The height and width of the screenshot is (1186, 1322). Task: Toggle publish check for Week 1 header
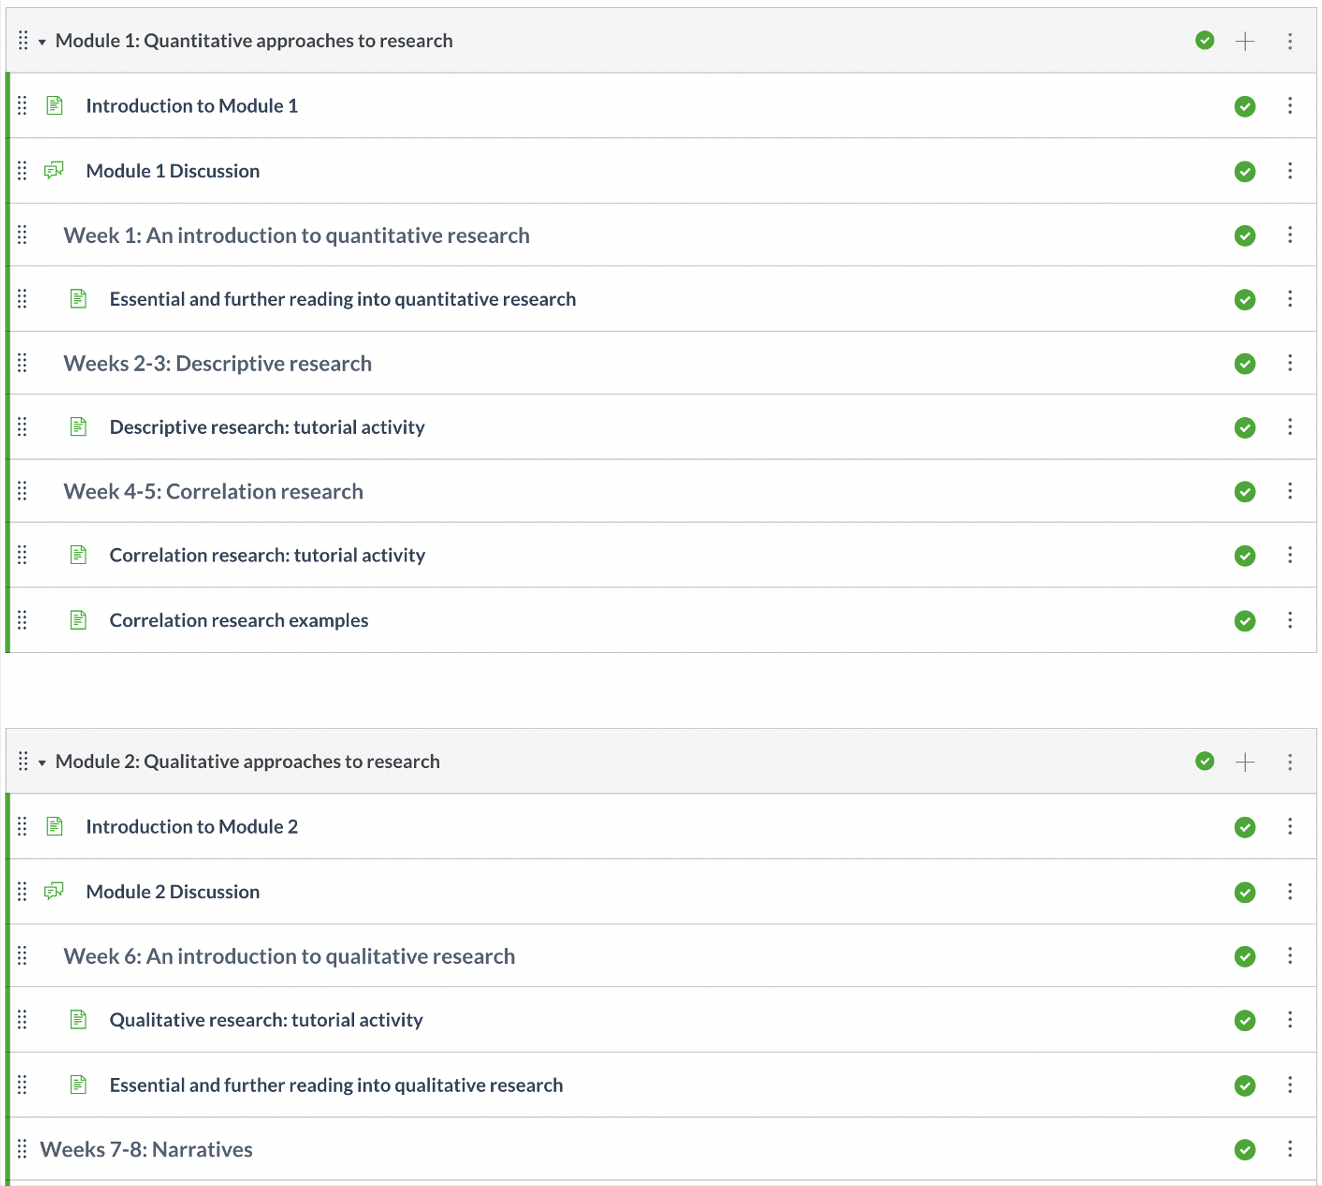1245,235
